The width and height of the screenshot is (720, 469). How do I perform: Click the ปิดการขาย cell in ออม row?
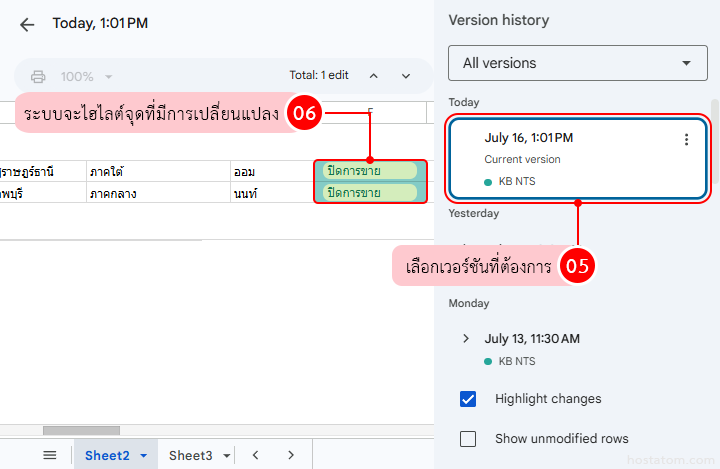[370, 171]
